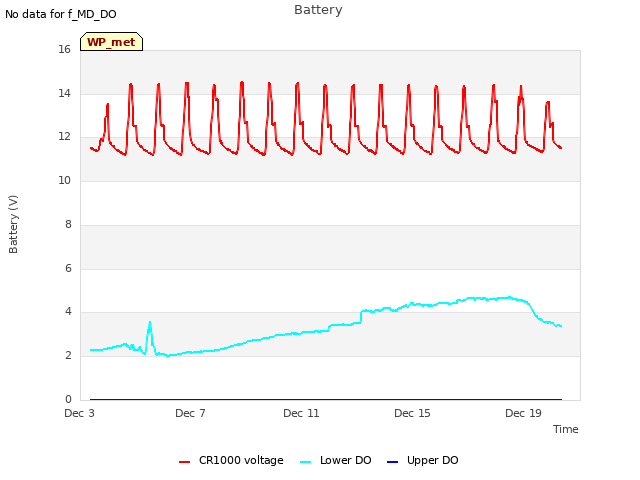Click the Dec 3 x-axis label
The height and width of the screenshot is (480, 640).
[x=80, y=413]
